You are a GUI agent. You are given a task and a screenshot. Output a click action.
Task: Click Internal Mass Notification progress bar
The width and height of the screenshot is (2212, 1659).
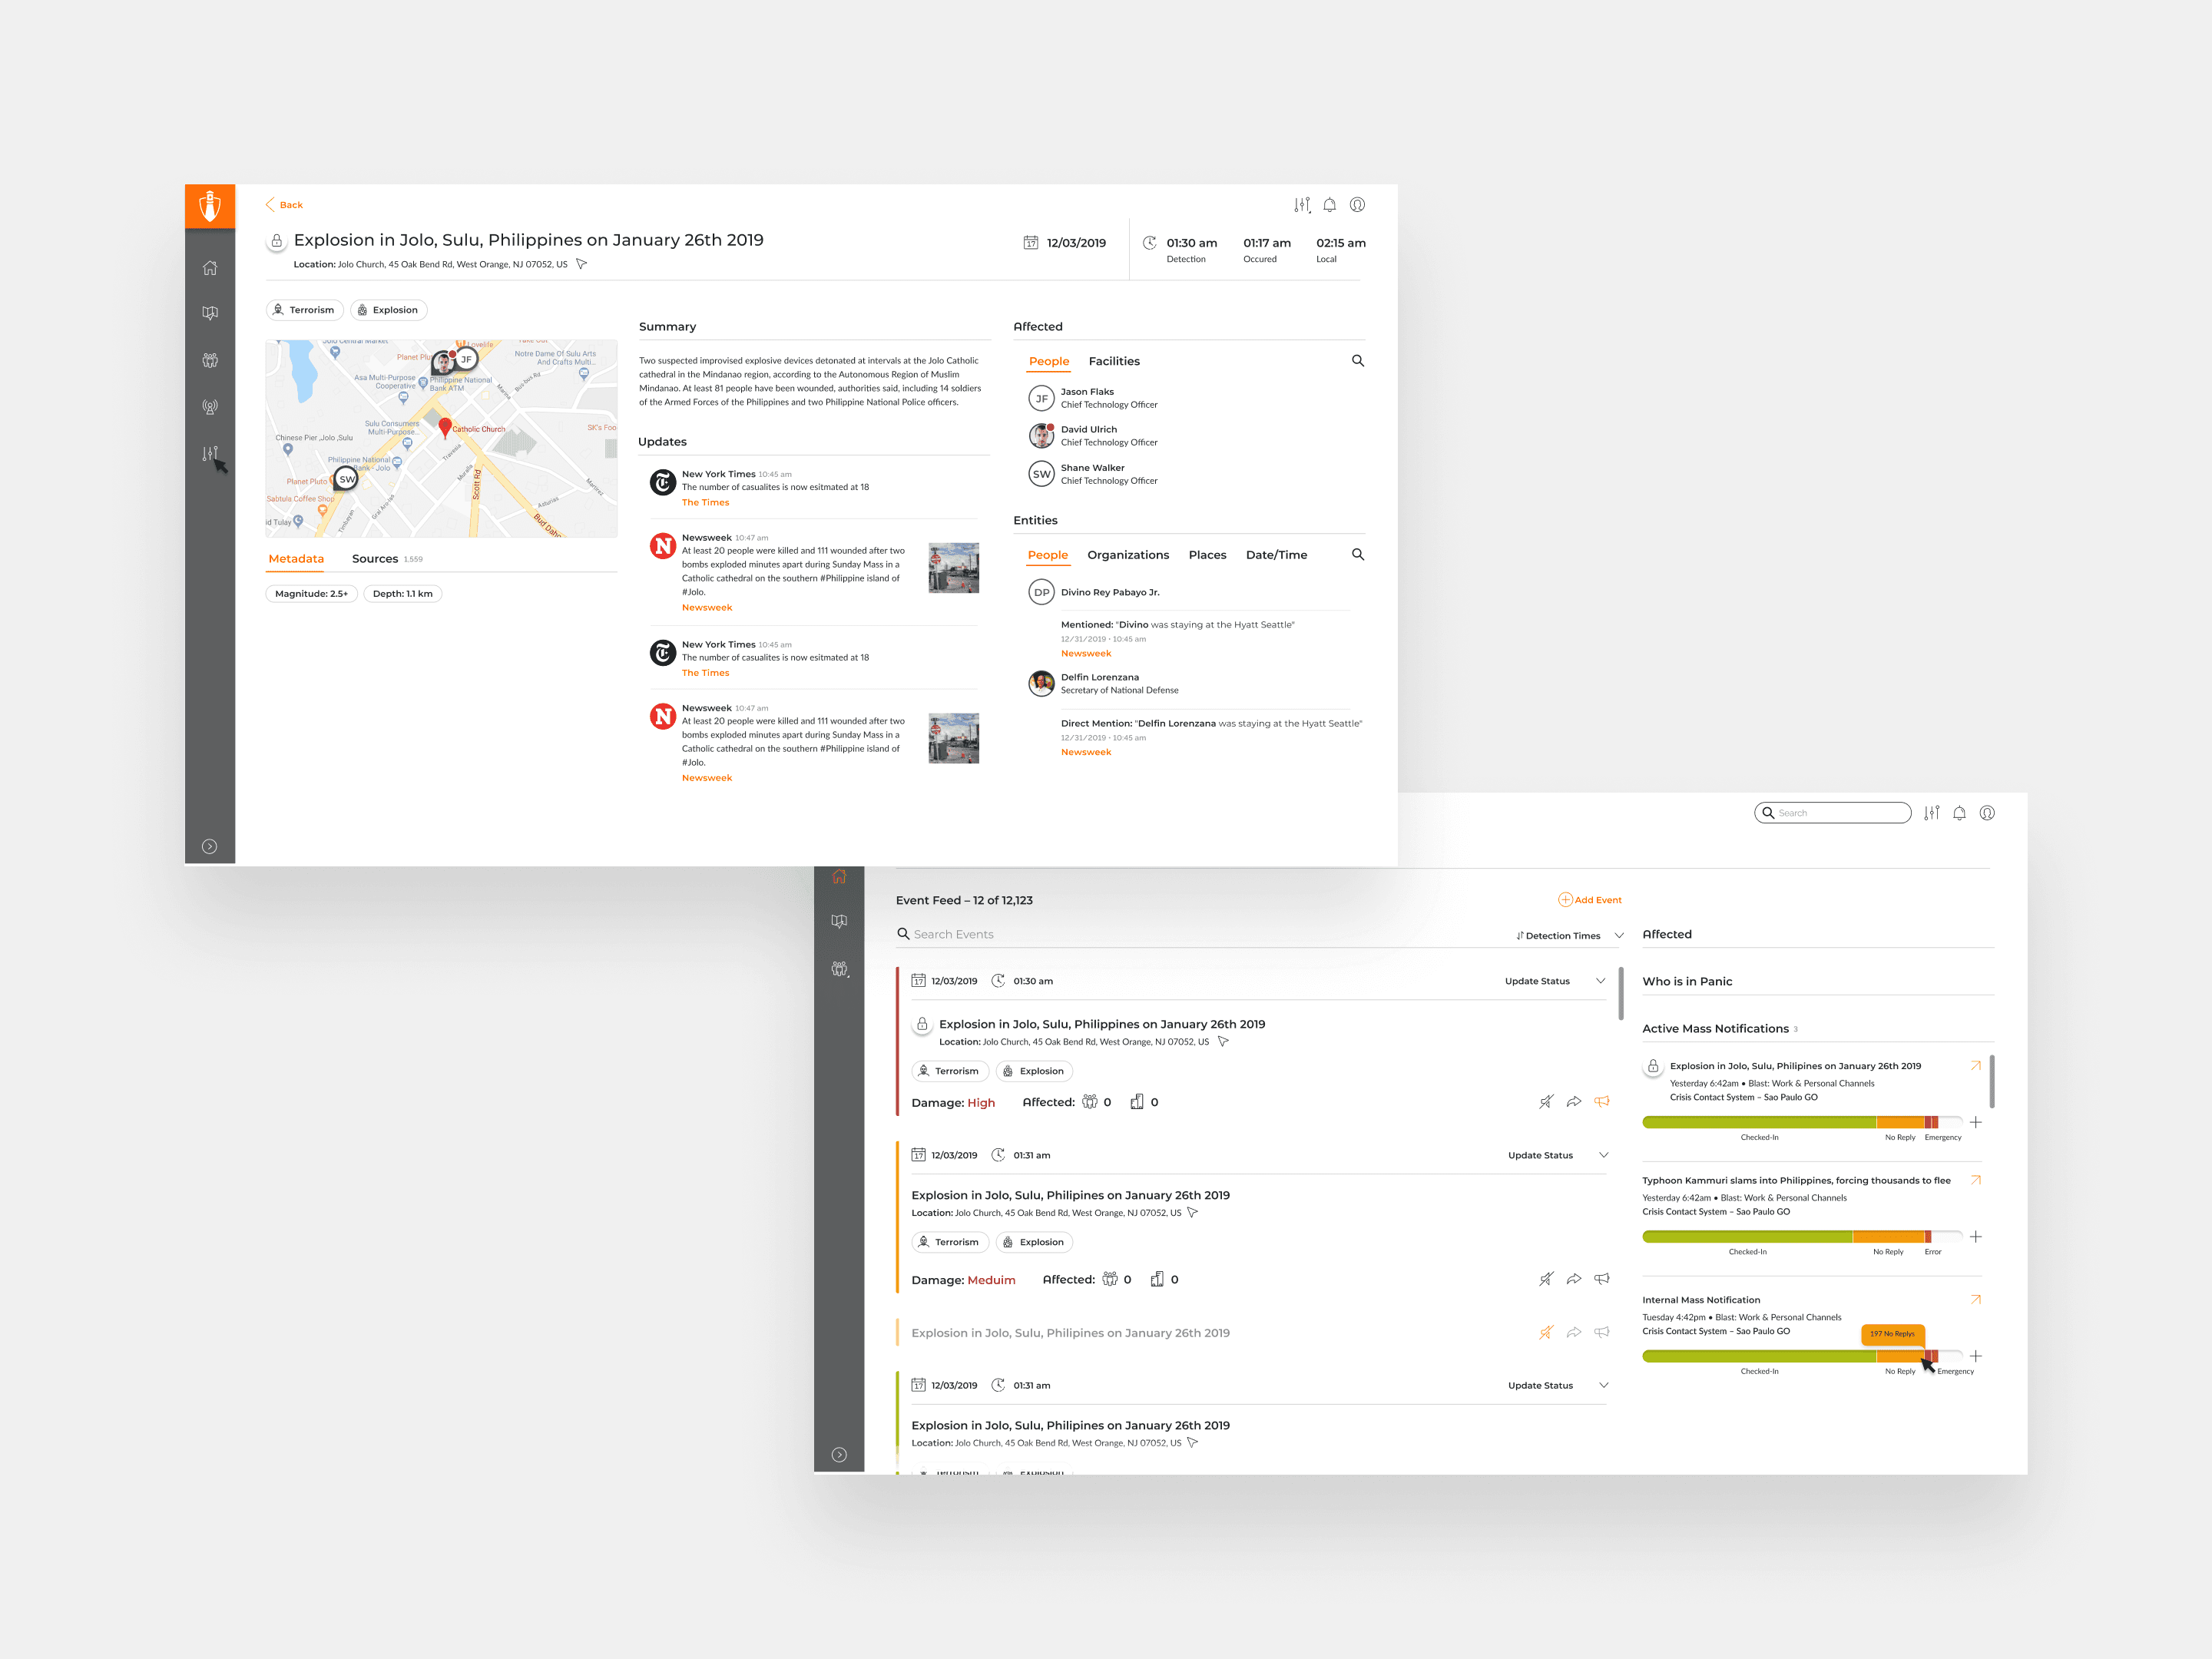click(x=1790, y=1356)
